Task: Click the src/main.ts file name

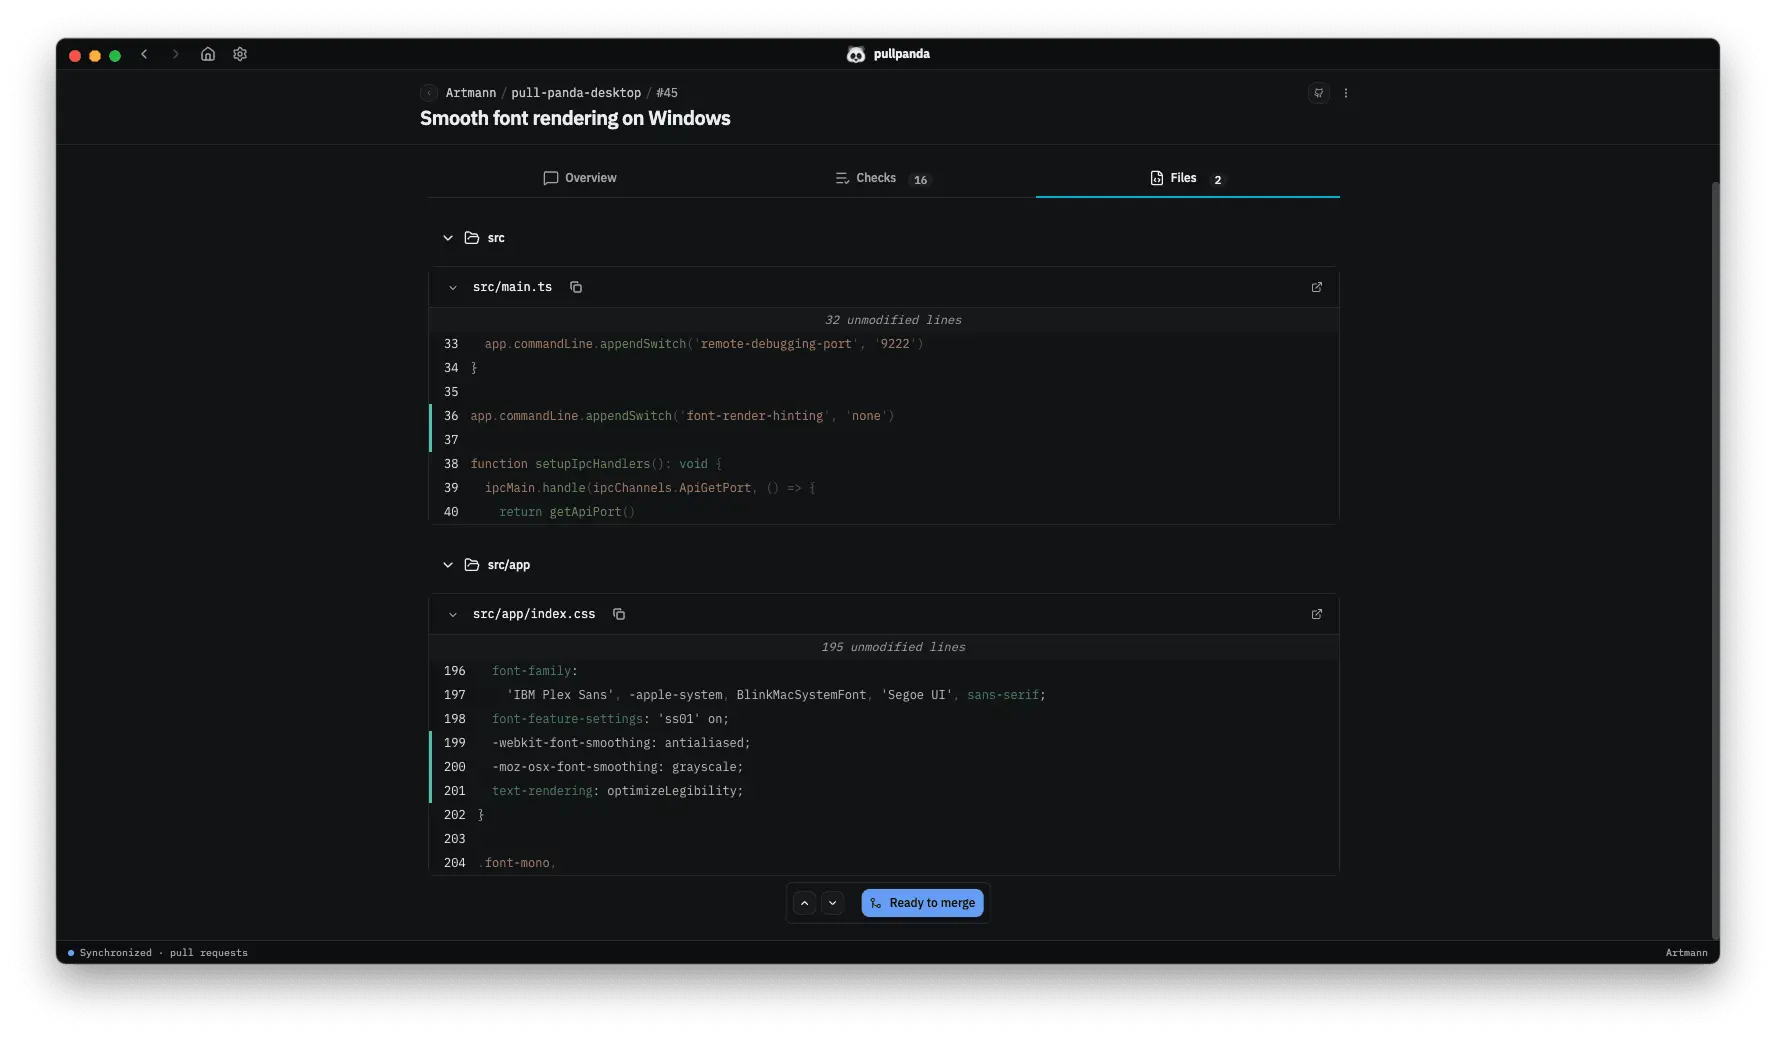Action: 512,287
